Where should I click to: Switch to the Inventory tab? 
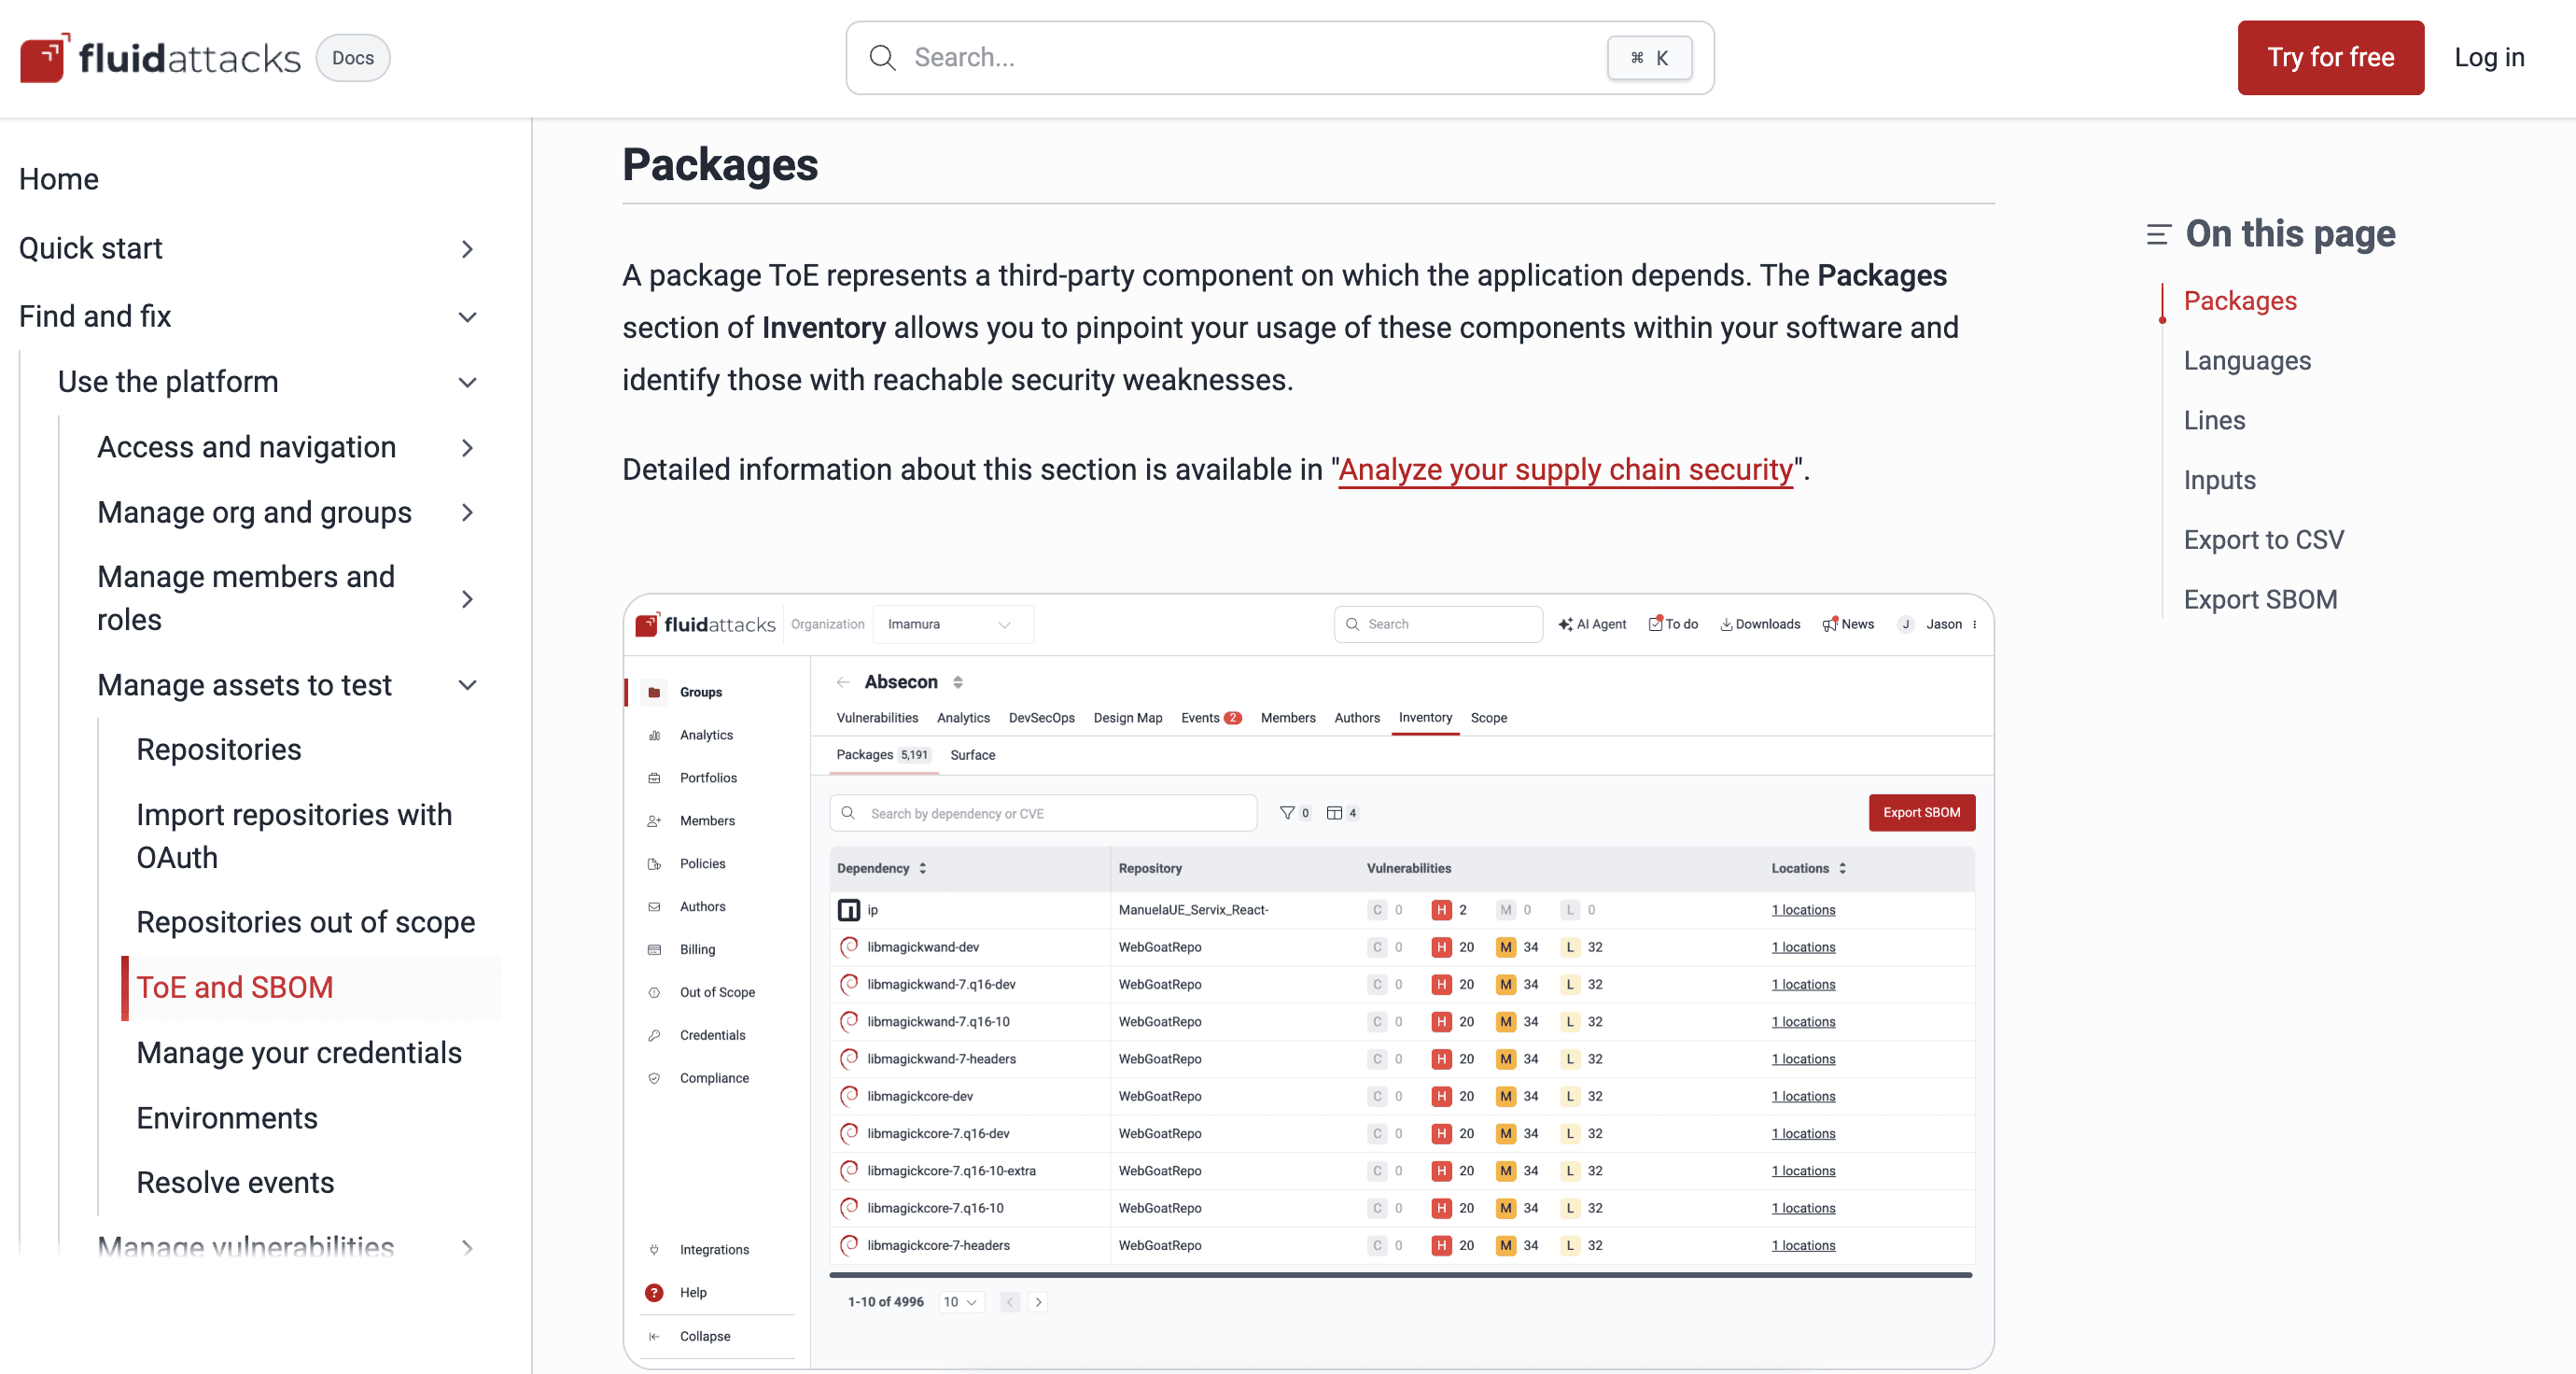pyautogui.click(x=1425, y=718)
